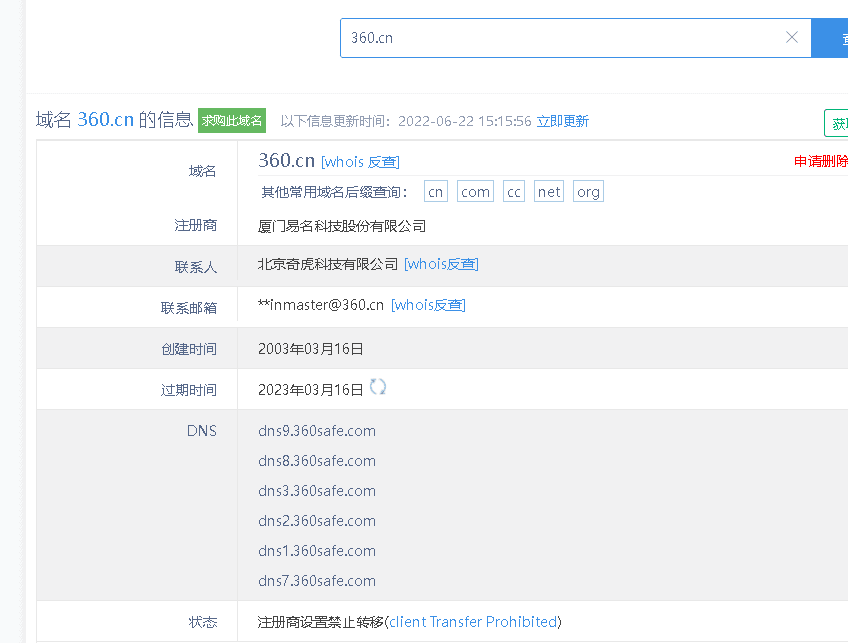
Task: Click the 域名 row label
Action: click(202, 171)
